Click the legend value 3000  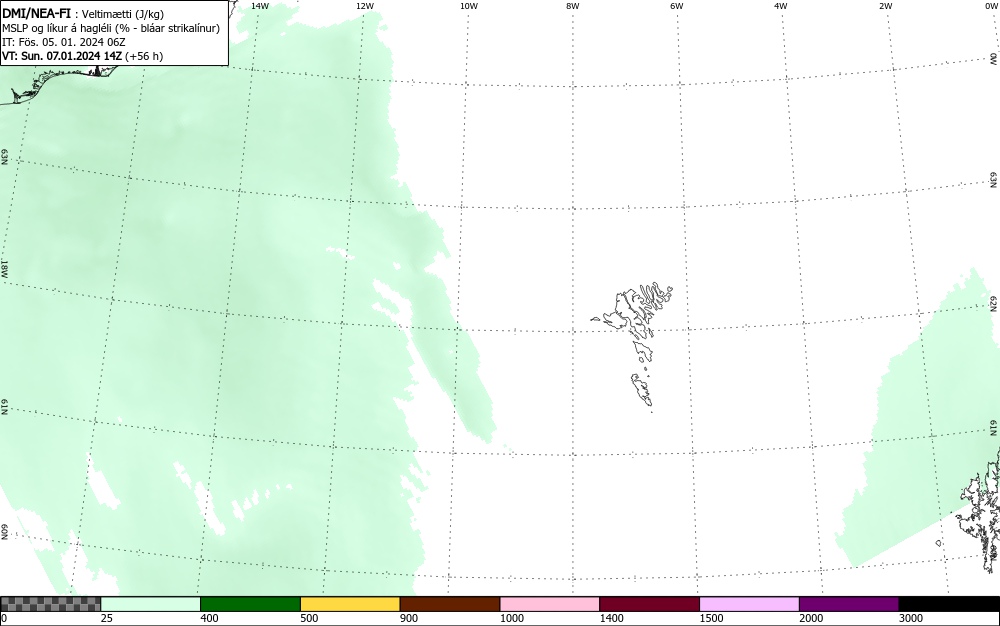pos(911,618)
